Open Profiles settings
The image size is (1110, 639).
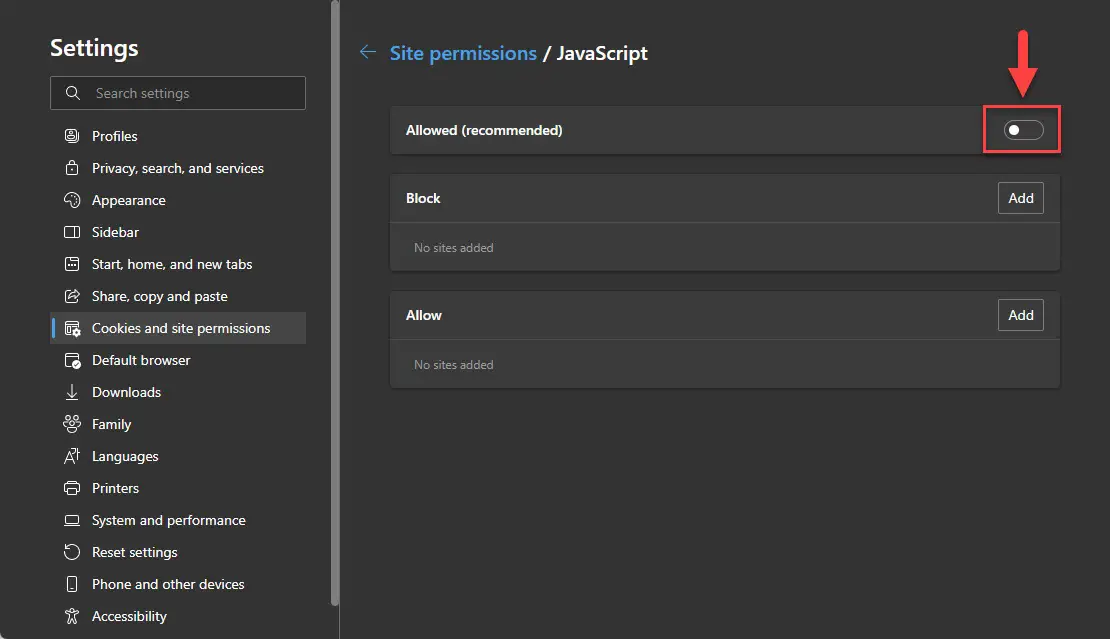point(178,136)
